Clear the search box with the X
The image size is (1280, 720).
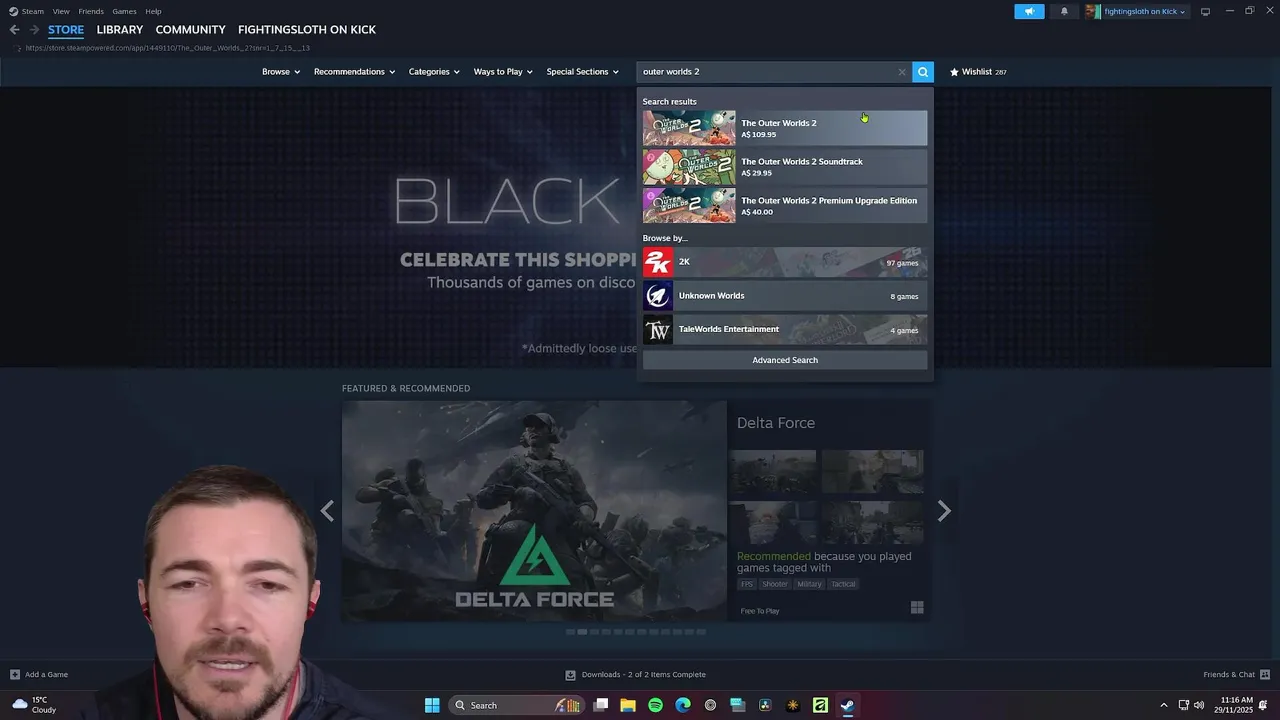click(902, 72)
